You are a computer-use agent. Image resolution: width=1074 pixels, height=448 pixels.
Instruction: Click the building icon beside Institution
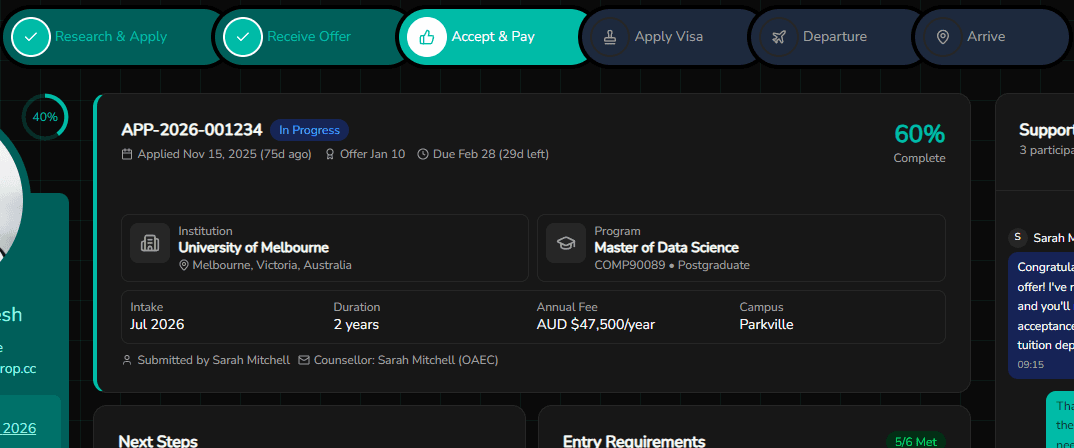coord(149,243)
